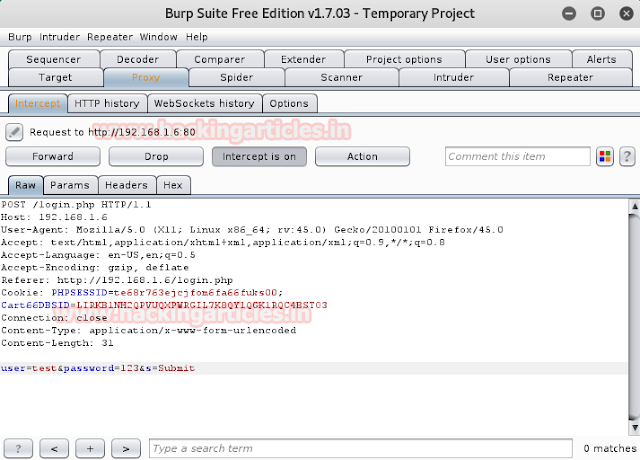Go to previous search match button
Viewport: 640px width, 460px height.
54,449
